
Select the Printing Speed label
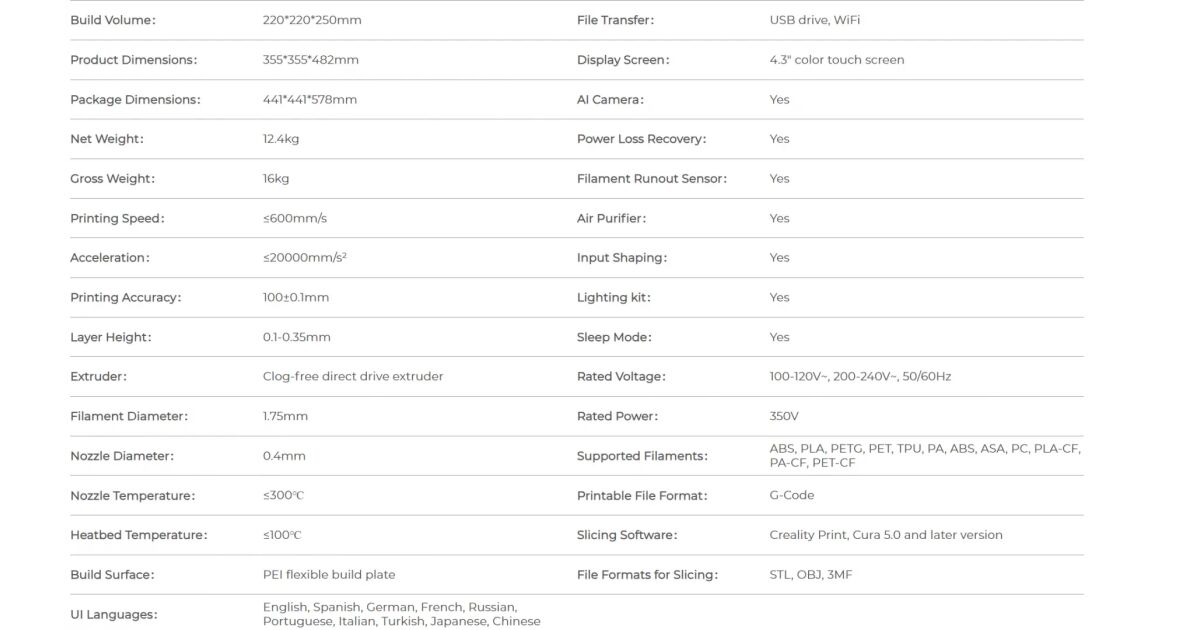click(117, 218)
